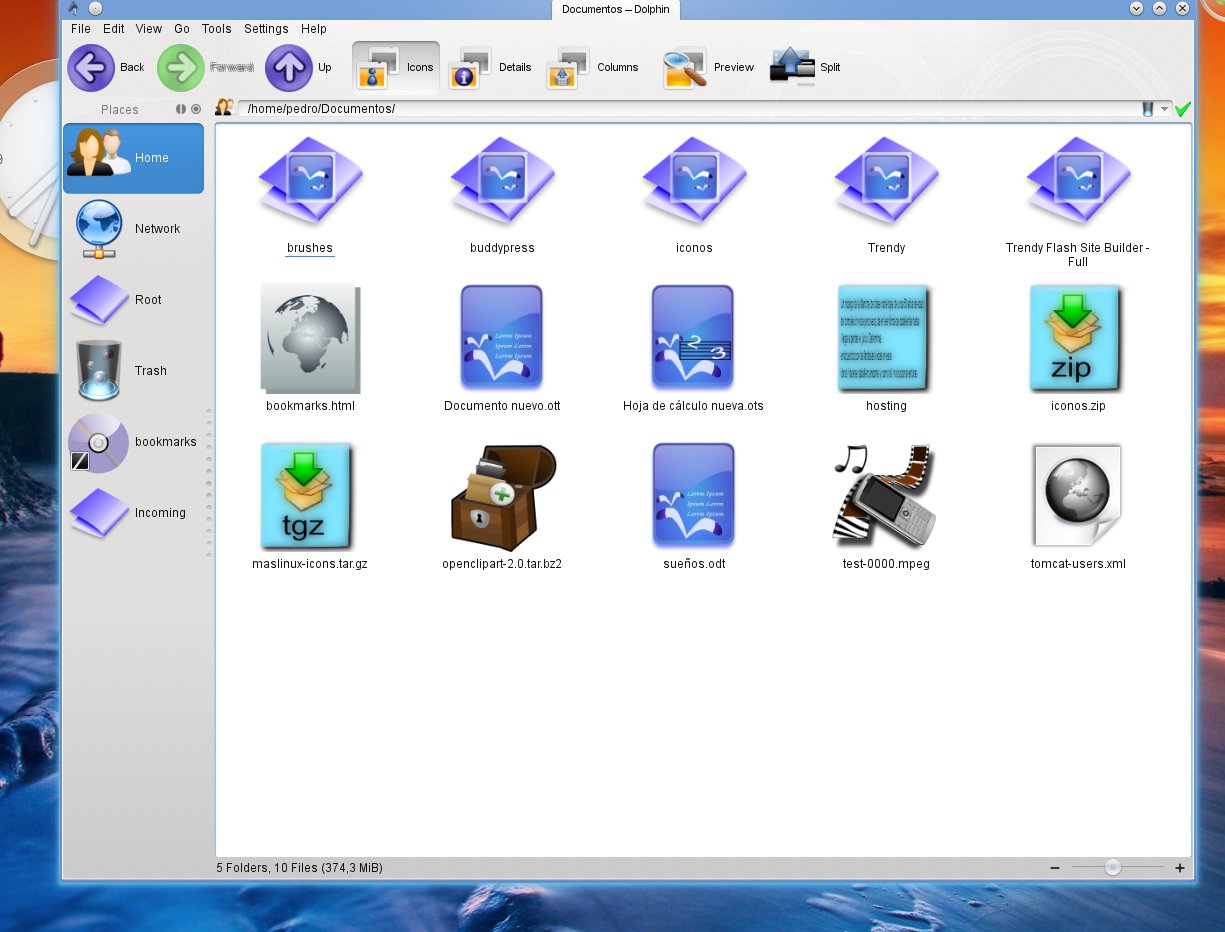Select the buddypress folder
The image size is (1225, 932).
(x=502, y=180)
